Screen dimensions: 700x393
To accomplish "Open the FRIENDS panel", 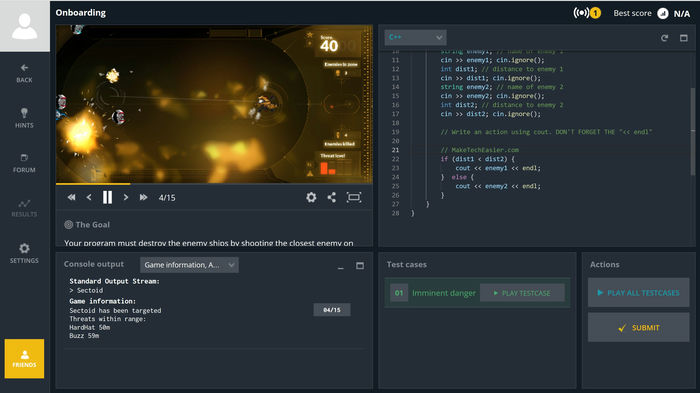I will 25,359.
